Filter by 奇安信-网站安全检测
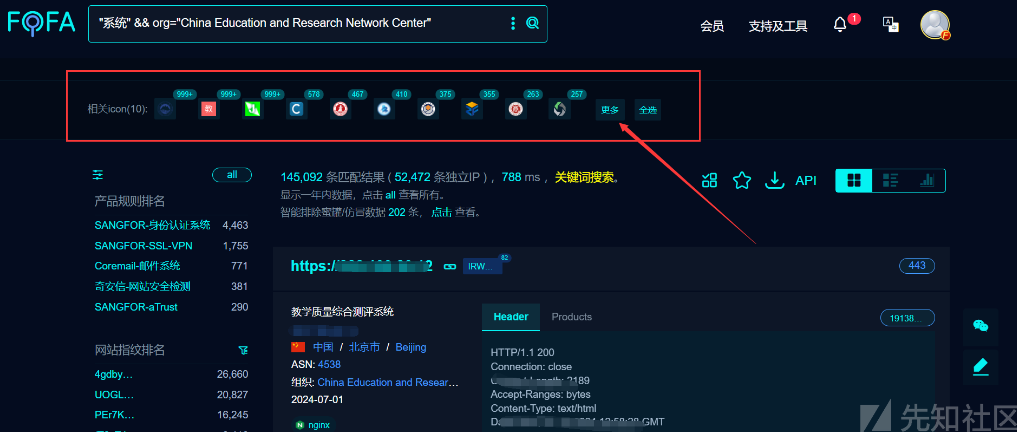The image size is (1017, 432). [x=142, y=286]
